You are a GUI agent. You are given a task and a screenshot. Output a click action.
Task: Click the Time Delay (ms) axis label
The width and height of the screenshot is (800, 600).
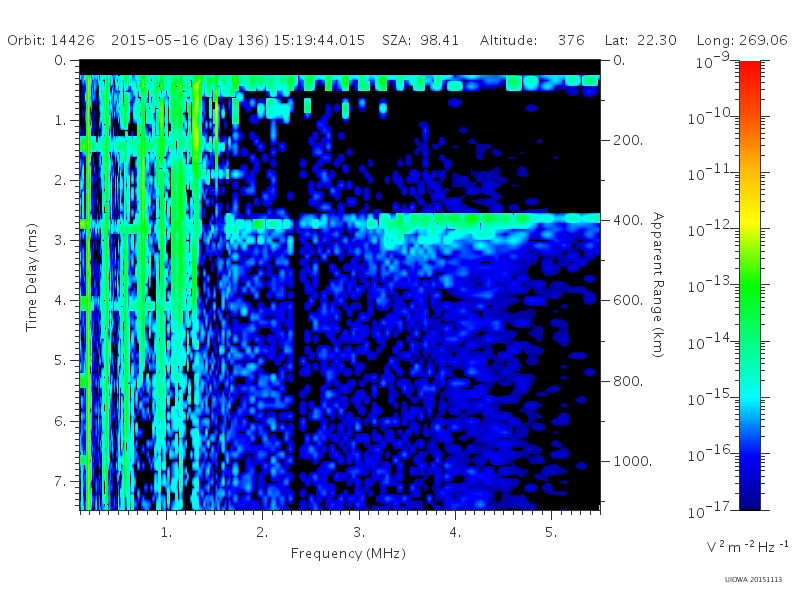tap(31, 277)
